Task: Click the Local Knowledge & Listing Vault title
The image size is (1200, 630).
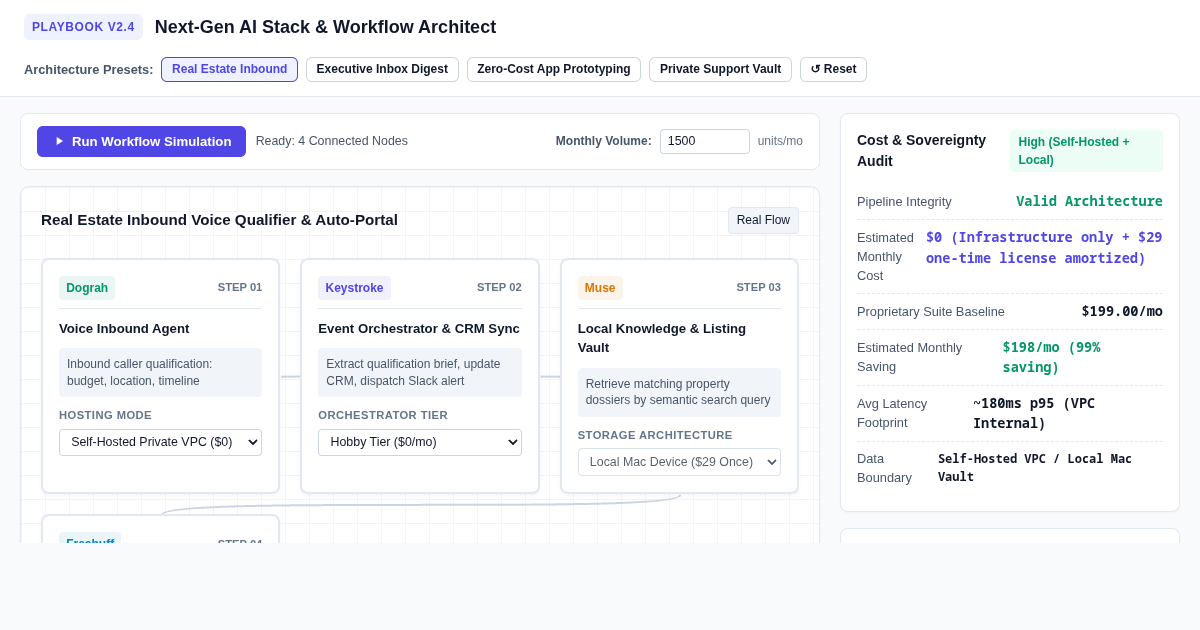Action: click(x=662, y=338)
